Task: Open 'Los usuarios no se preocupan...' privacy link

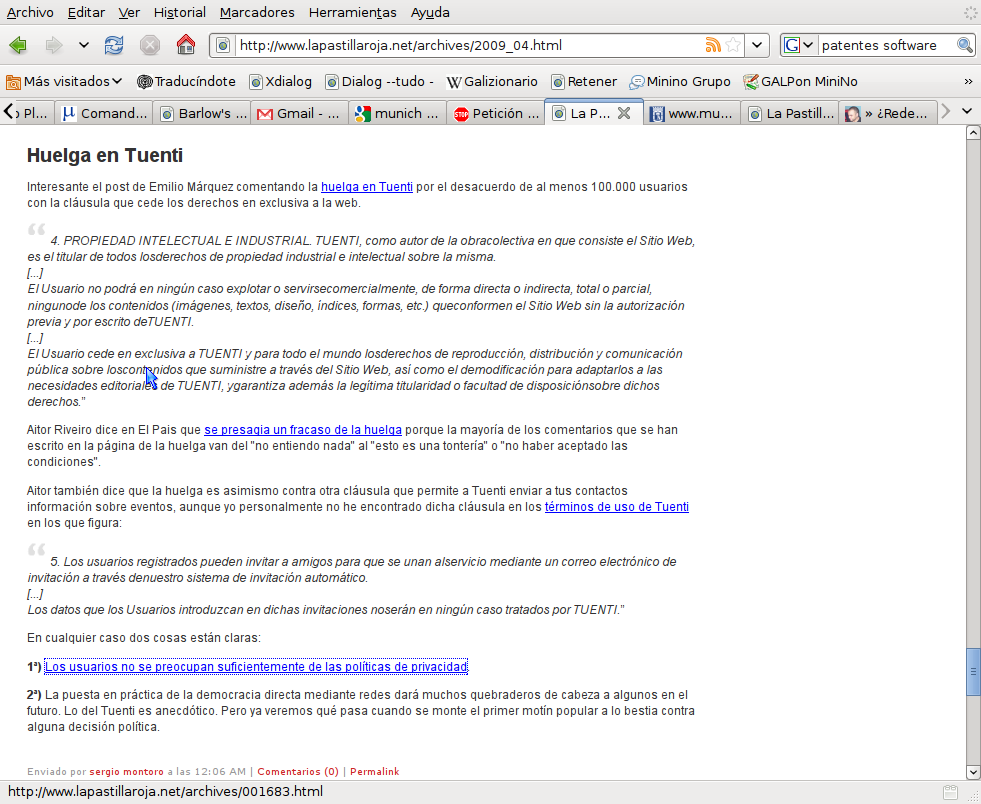Action: tap(256, 667)
